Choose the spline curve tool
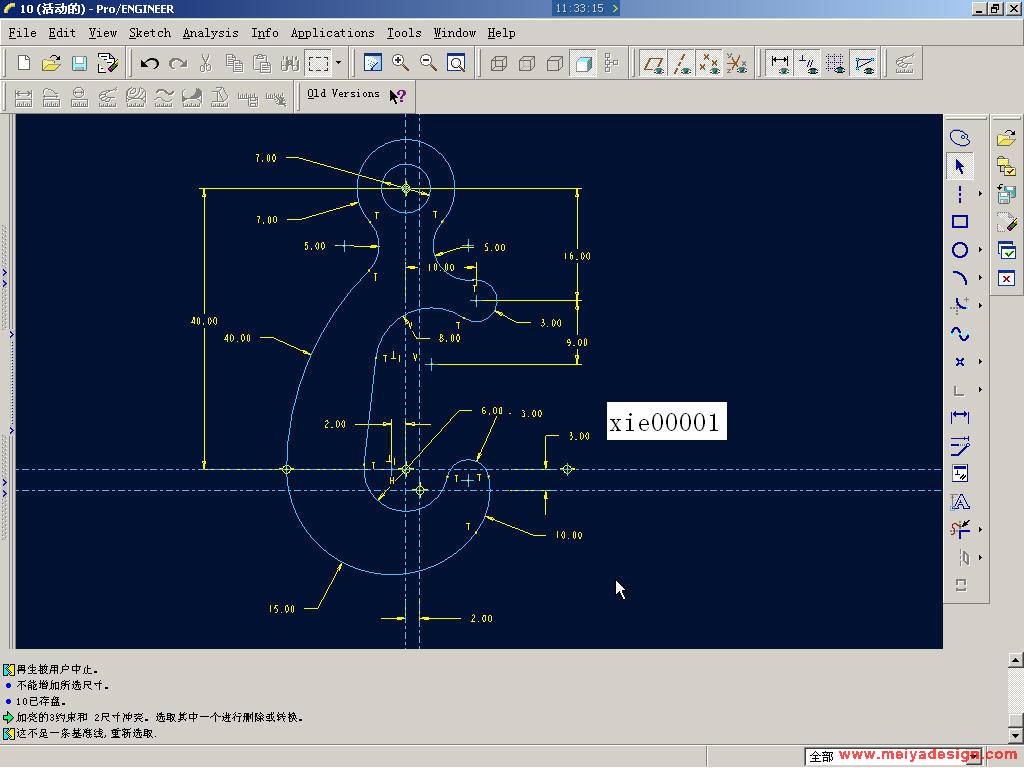Image resolution: width=1024 pixels, height=768 pixels. [959, 334]
